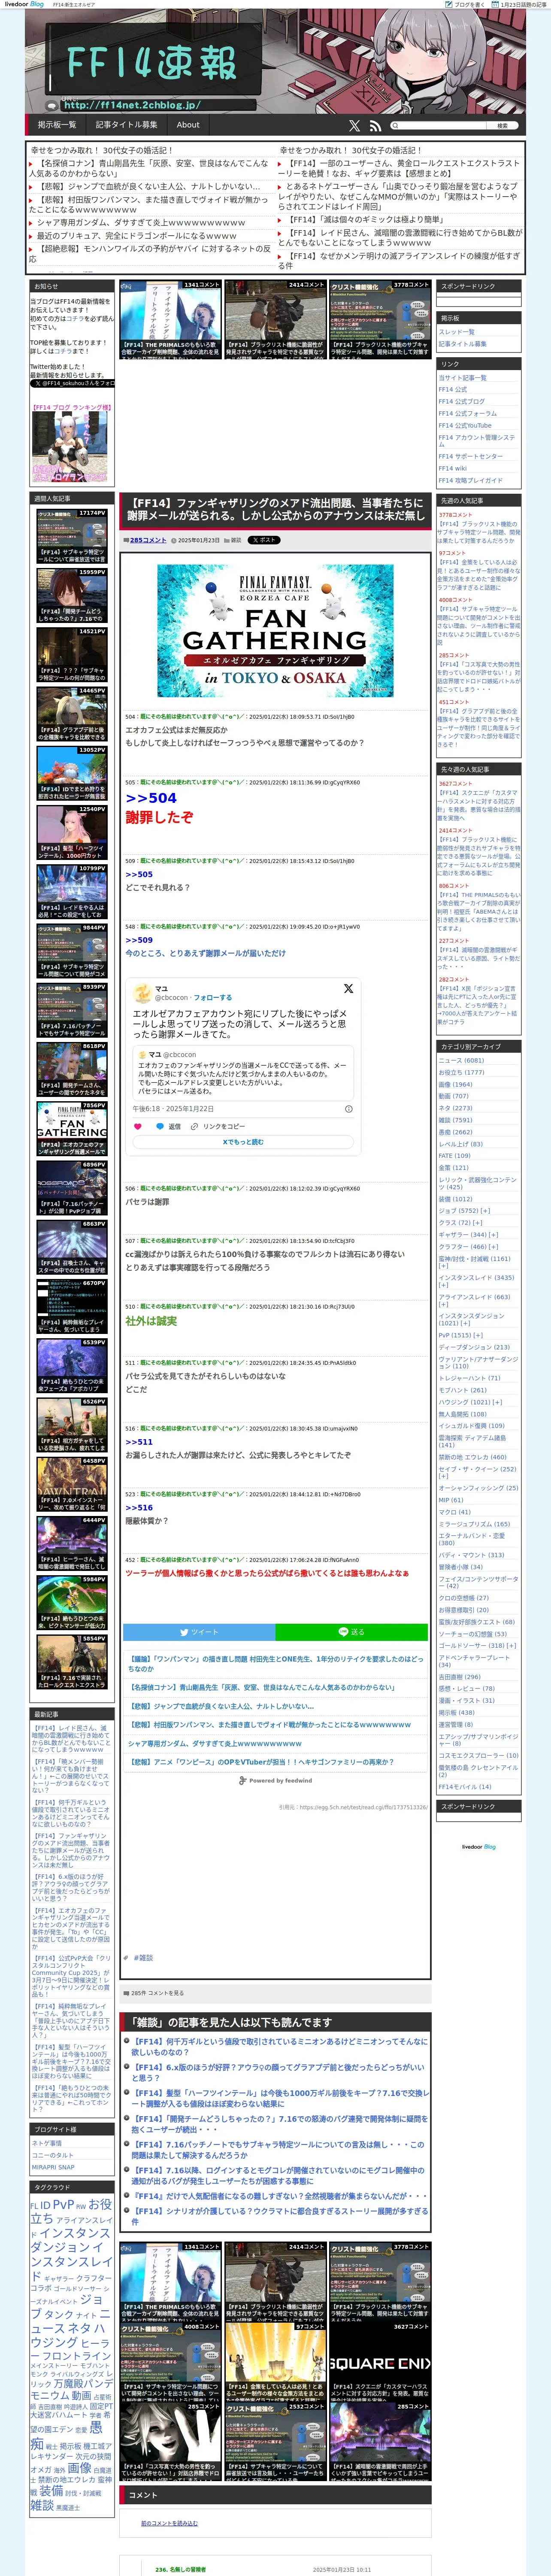
Task: Click the >>509 reply anchor
Action: coord(139,940)
